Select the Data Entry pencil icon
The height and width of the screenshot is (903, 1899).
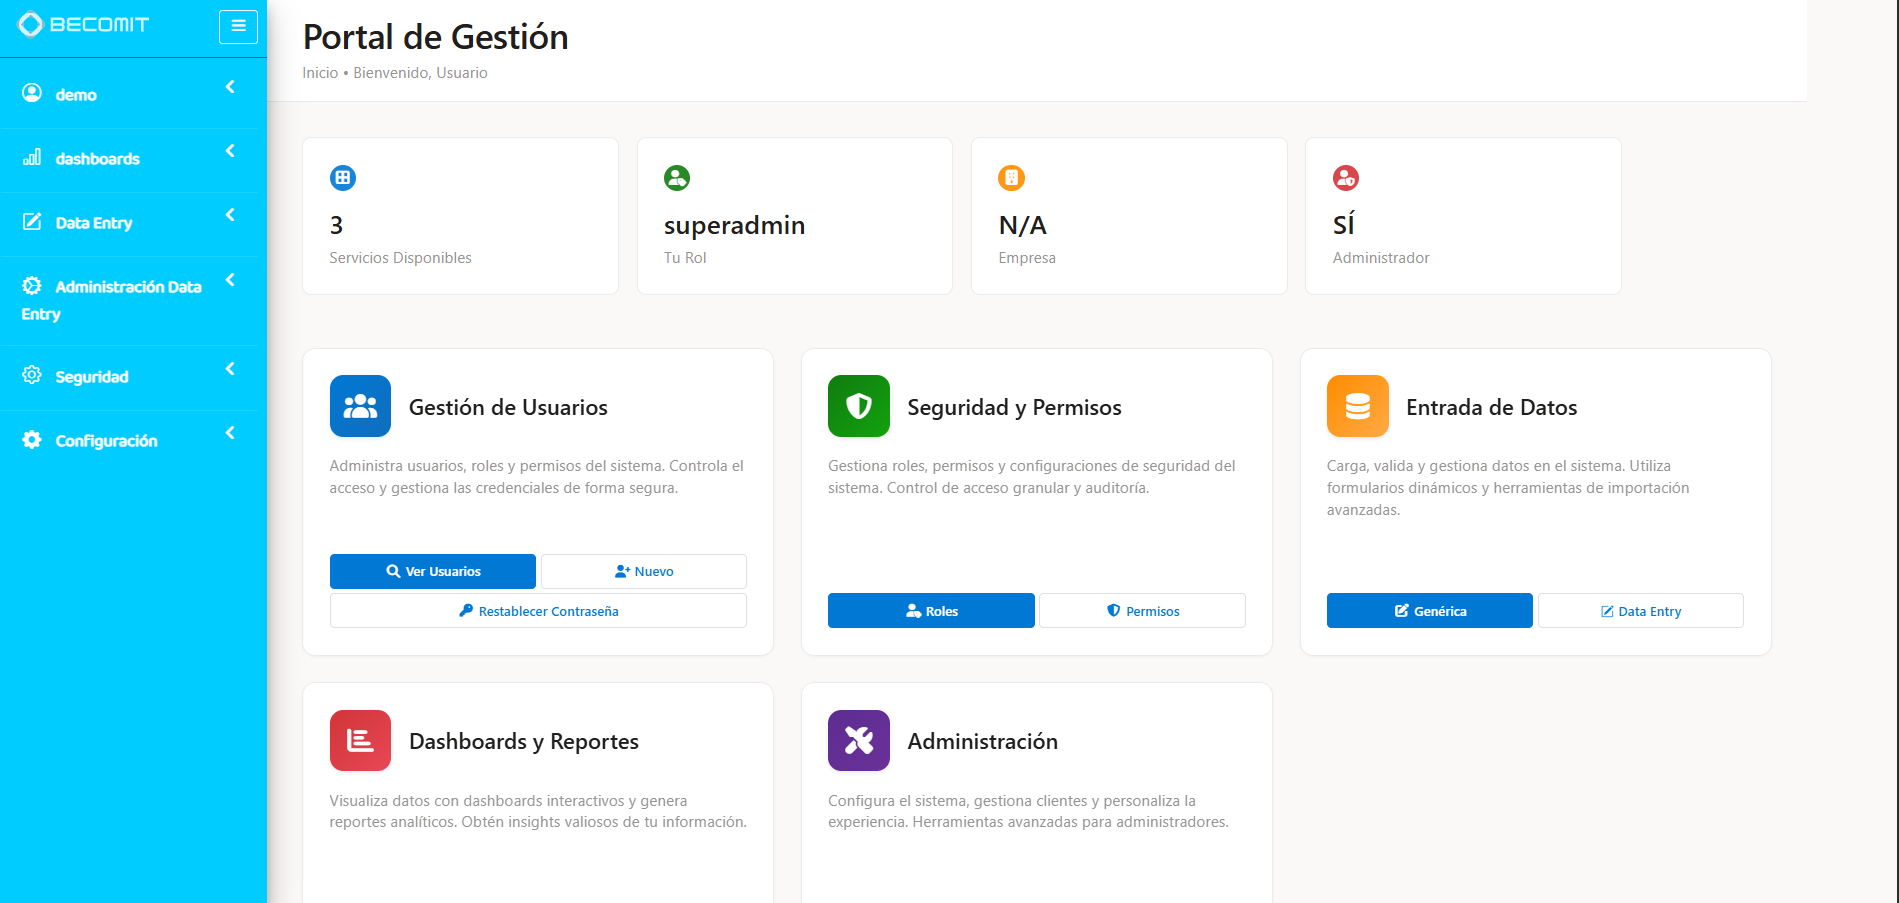pos(31,222)
